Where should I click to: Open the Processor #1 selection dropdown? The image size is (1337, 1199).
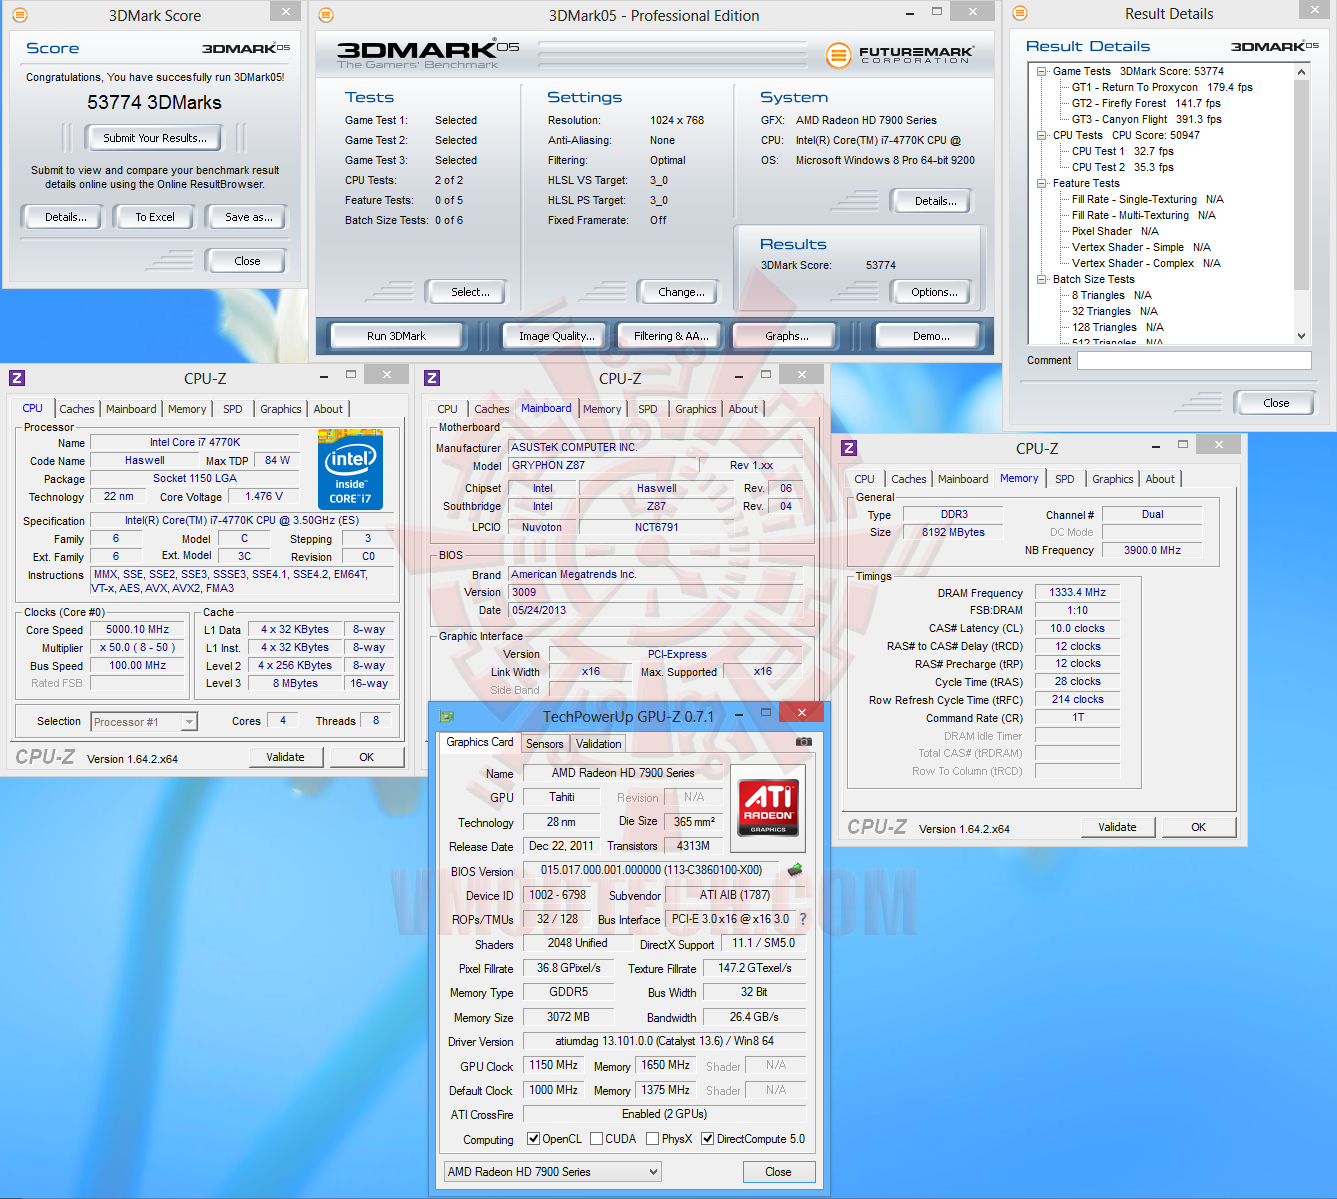tap(189, 722)
